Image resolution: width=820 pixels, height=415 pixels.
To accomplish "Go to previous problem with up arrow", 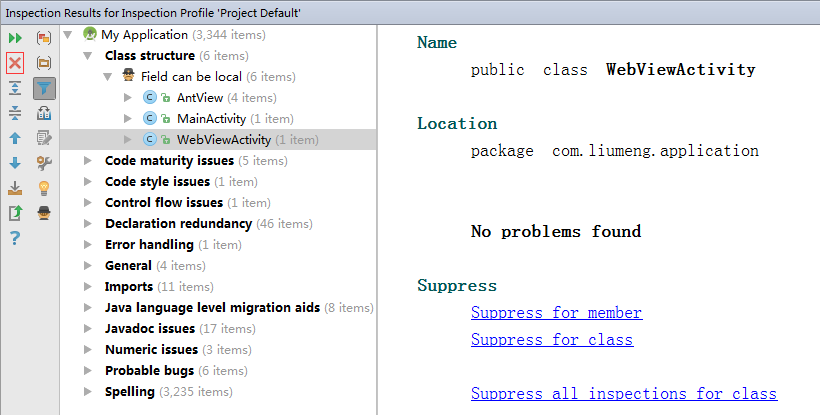I will 15,138.
